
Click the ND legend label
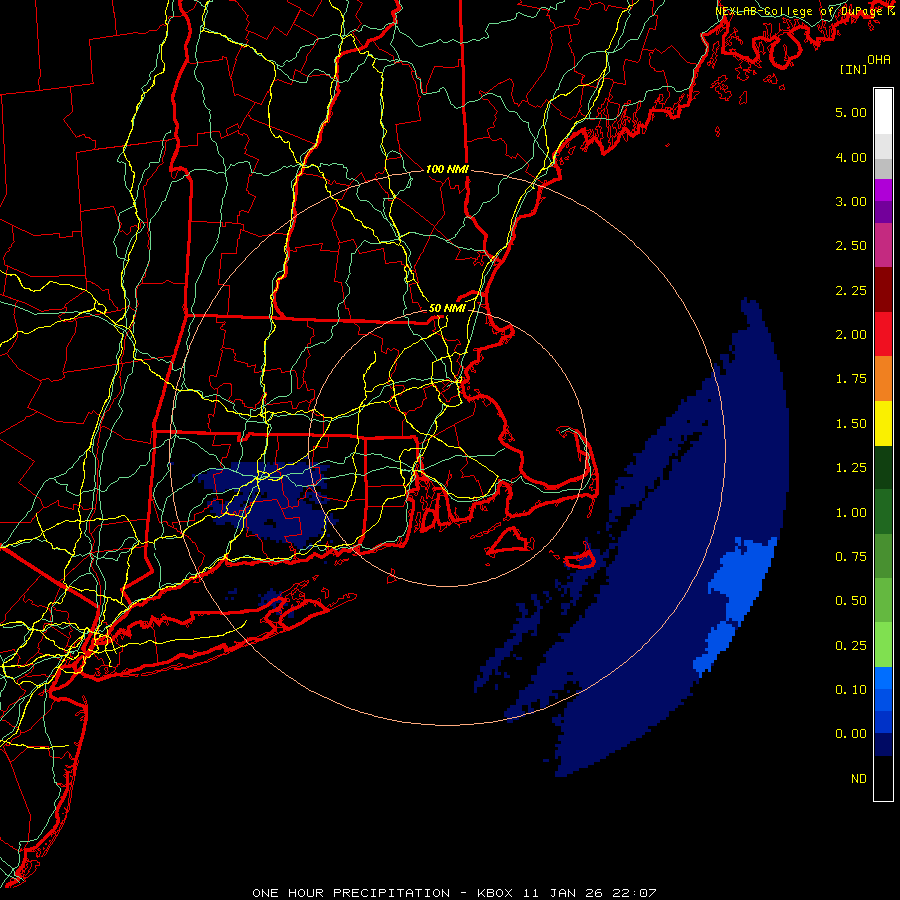[859, 779]
